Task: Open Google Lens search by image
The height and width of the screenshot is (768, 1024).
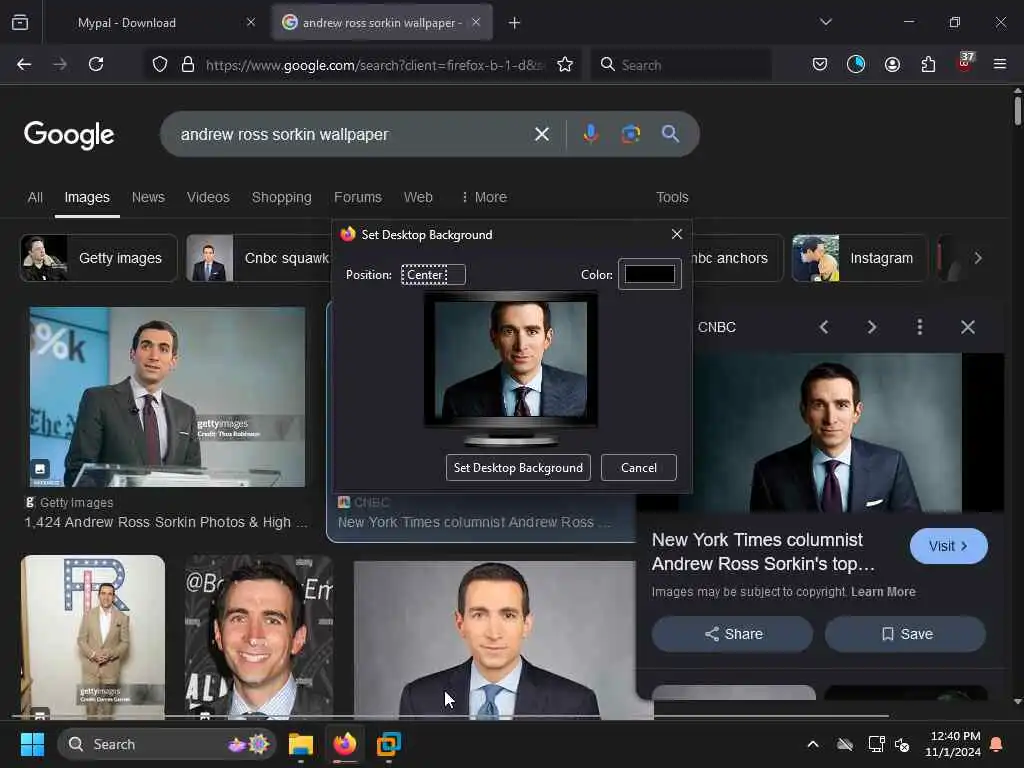Action: point(630,134)
